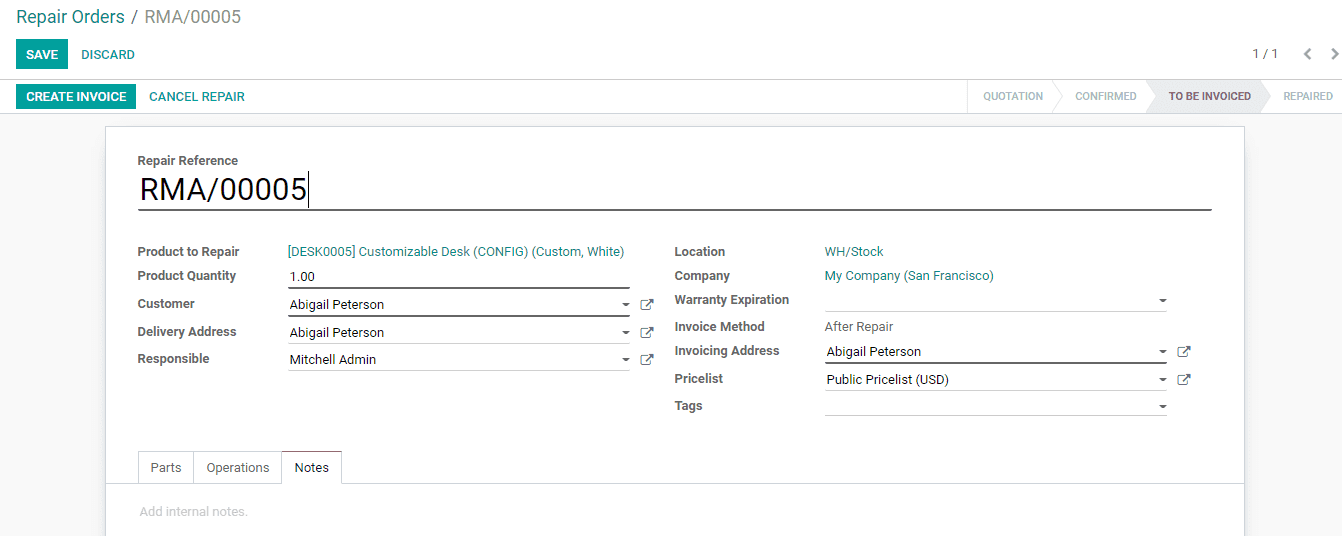1342x536 pixels.
Task: Open external link for Delivery Address
Action: point(647,333)
